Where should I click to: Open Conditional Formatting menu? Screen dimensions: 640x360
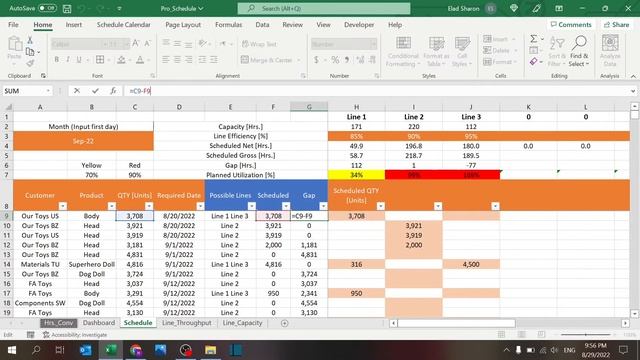click(x=403, y=51)
